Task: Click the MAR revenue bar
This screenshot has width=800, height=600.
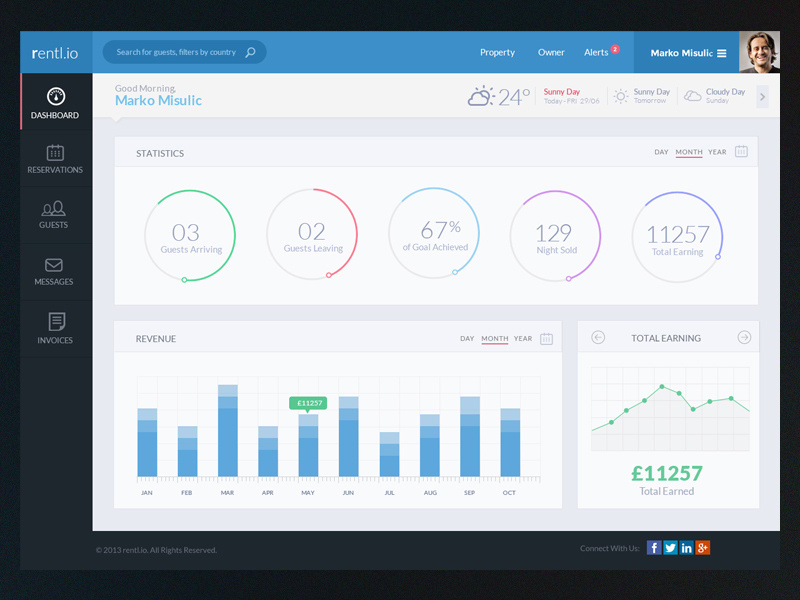Action: pos(228,431)
